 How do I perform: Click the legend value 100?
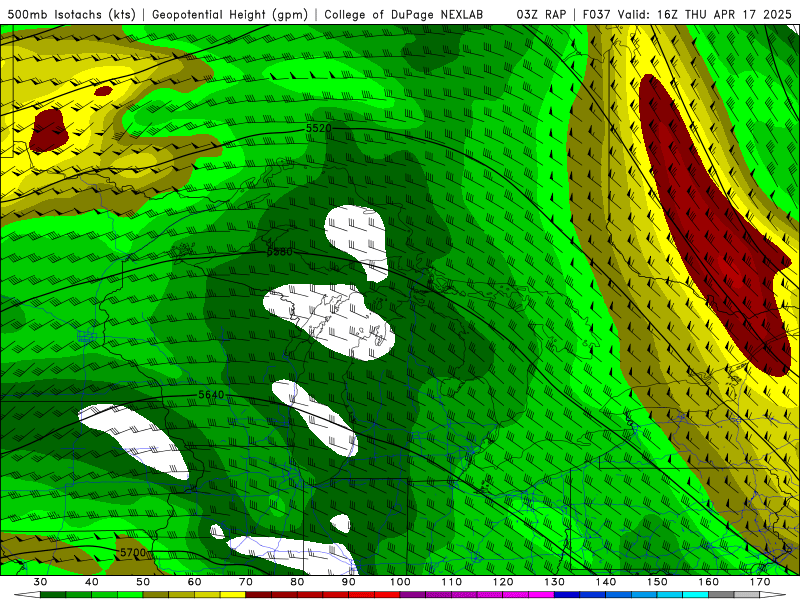click(400, 582)
